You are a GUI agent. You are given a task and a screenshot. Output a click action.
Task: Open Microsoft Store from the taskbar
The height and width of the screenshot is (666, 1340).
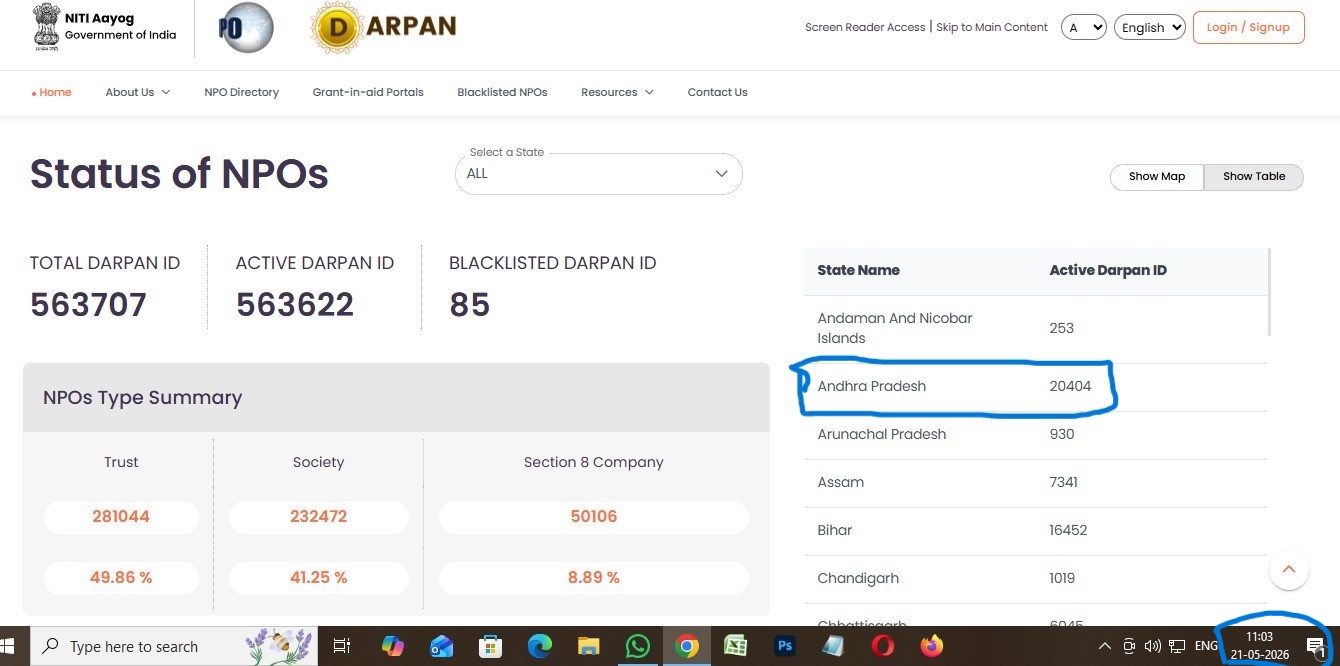tap(490, 646)
